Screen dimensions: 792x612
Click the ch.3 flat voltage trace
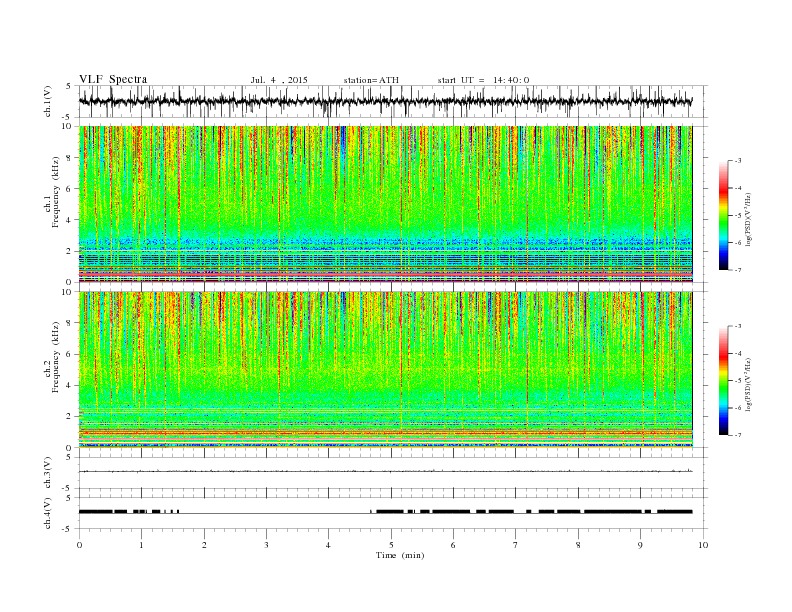(385, 471)
